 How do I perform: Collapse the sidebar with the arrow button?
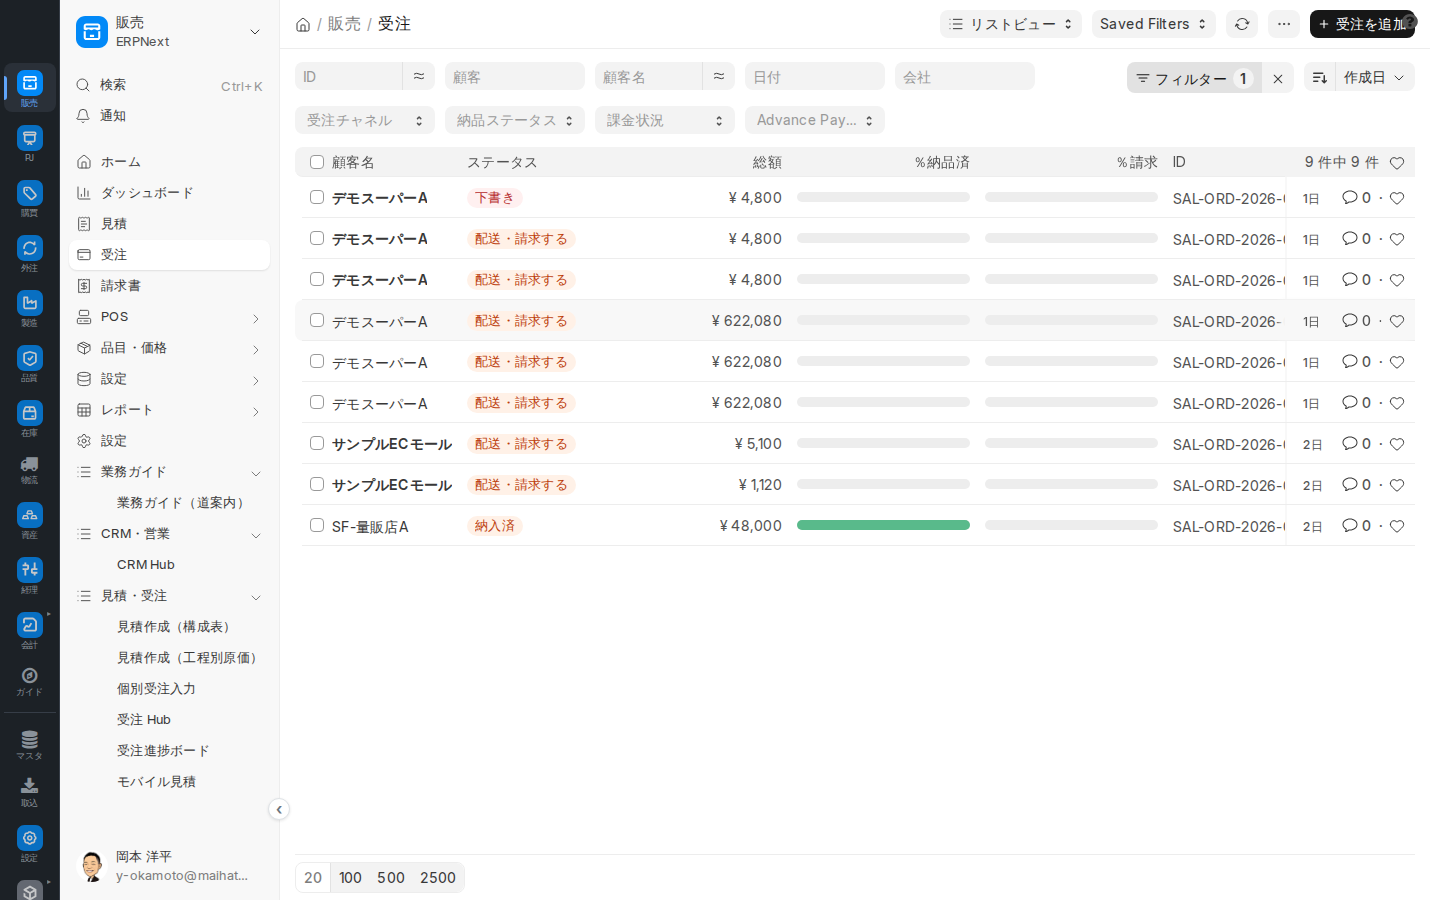(279, 810)
